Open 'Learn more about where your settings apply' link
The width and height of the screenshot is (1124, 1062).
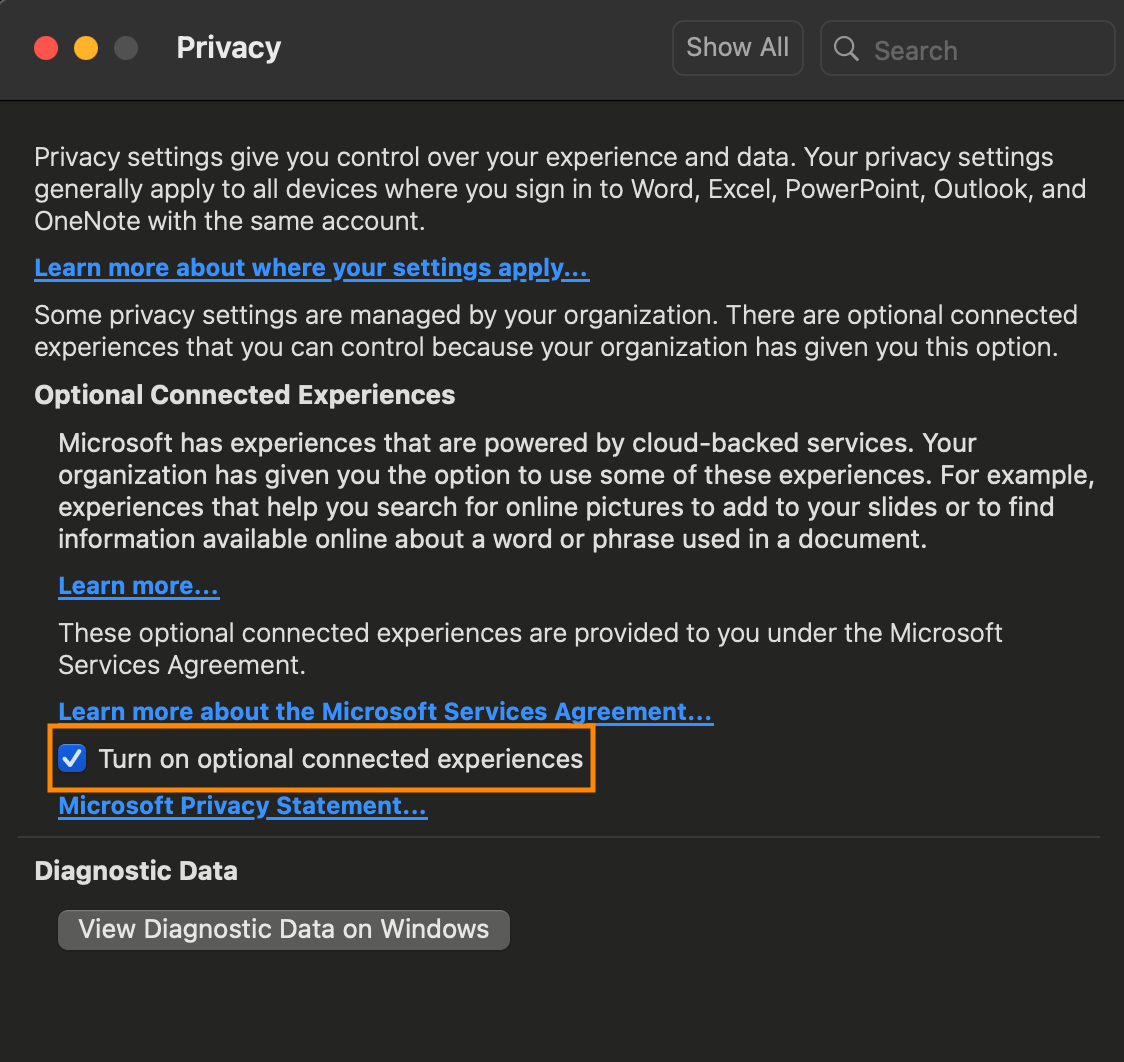[x=311, y=268]
